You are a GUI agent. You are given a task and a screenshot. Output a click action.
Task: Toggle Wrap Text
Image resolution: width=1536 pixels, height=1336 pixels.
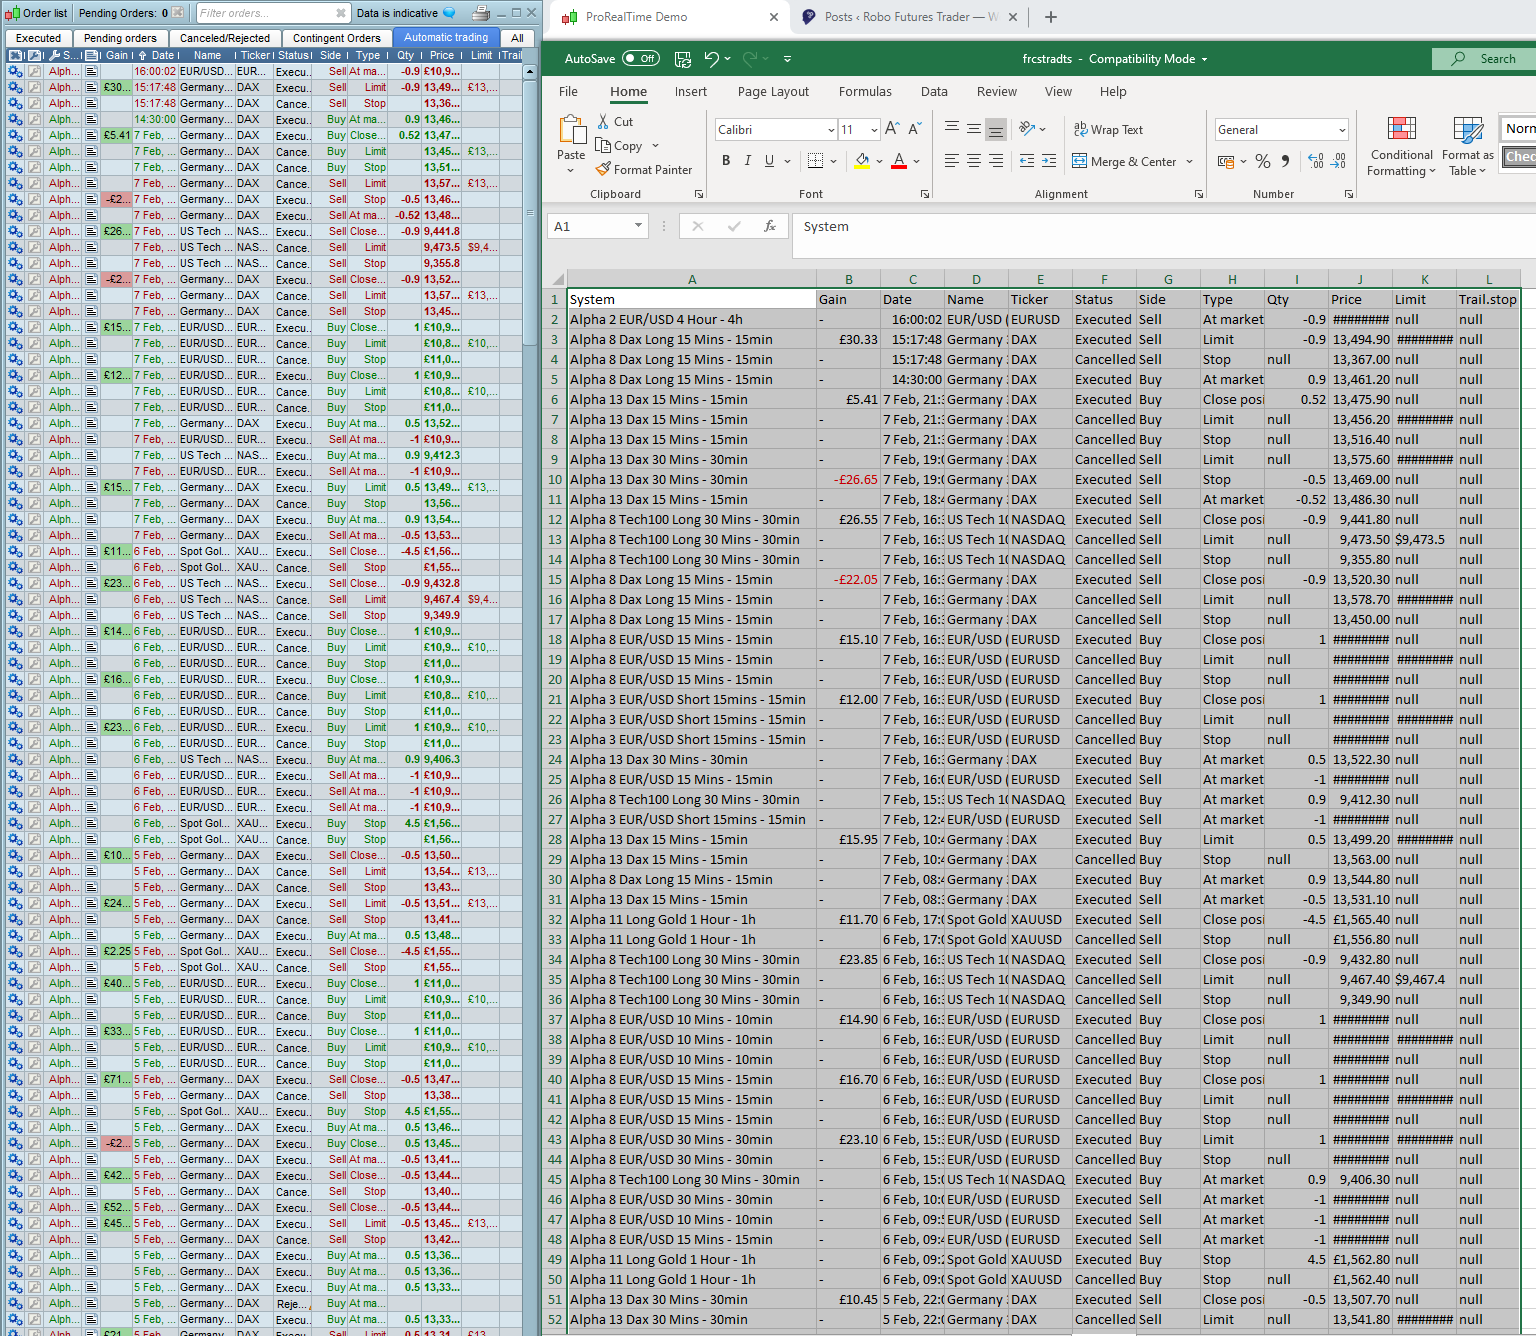point(1108,130)
